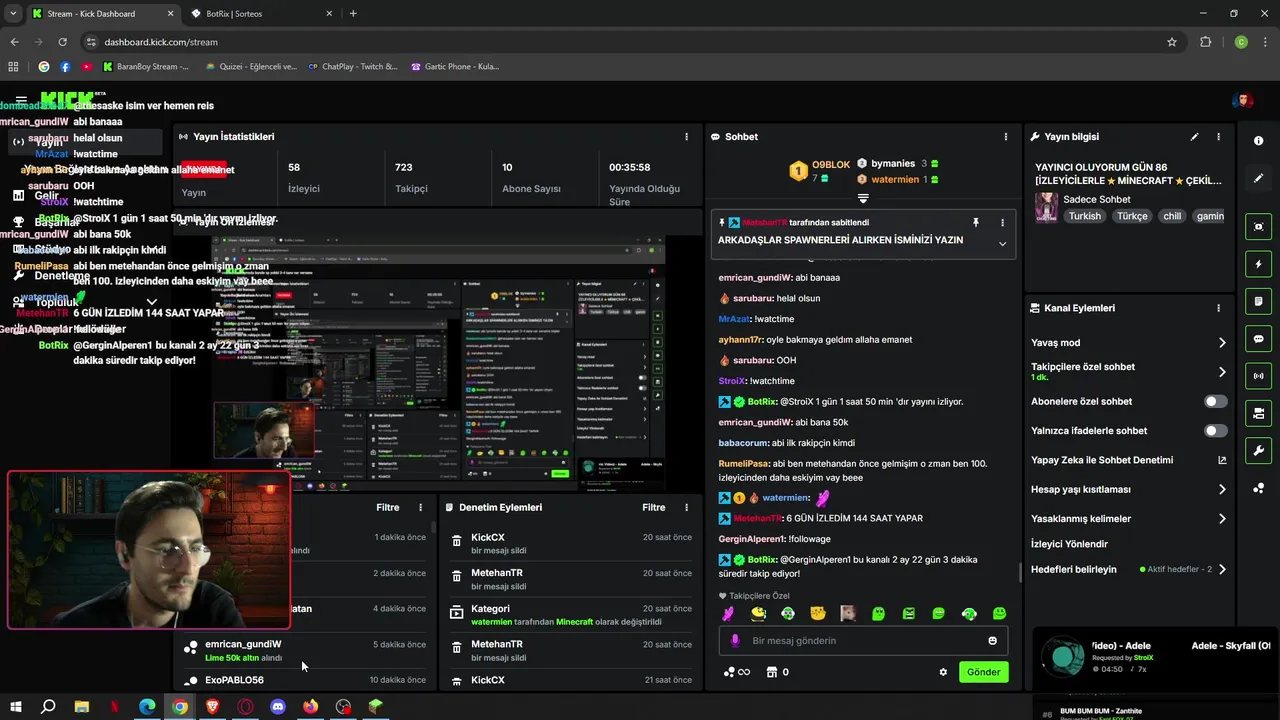Select the broadcast signal icon in right sidebar
The height and width of the screenshot is (720, 1280).
click(x=1258, y=376)
